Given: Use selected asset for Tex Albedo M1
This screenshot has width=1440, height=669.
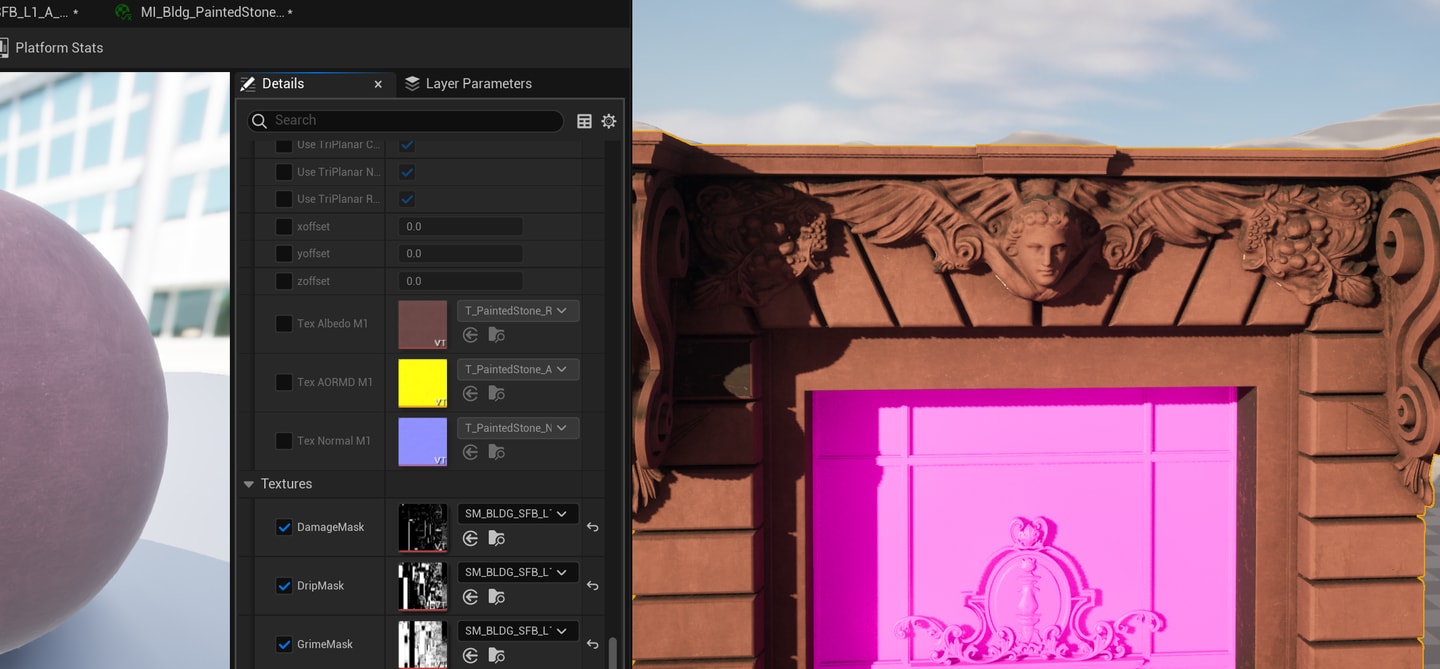Looking at the screenshot, I should 470,336.
